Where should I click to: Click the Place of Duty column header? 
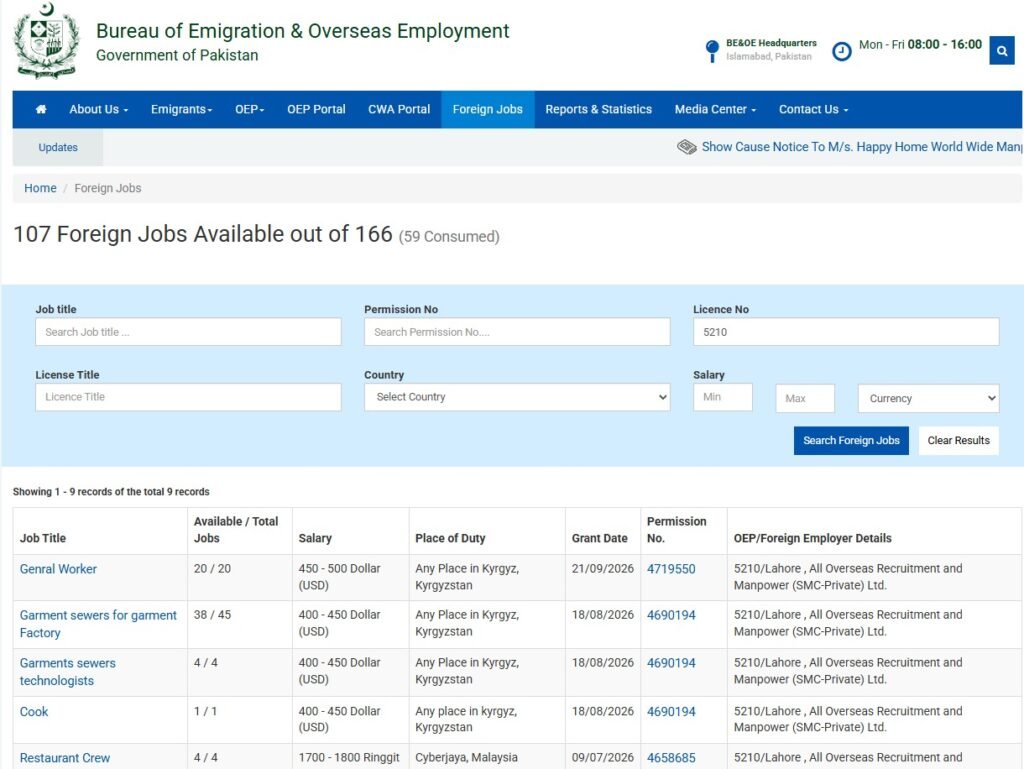pos(450,538)
